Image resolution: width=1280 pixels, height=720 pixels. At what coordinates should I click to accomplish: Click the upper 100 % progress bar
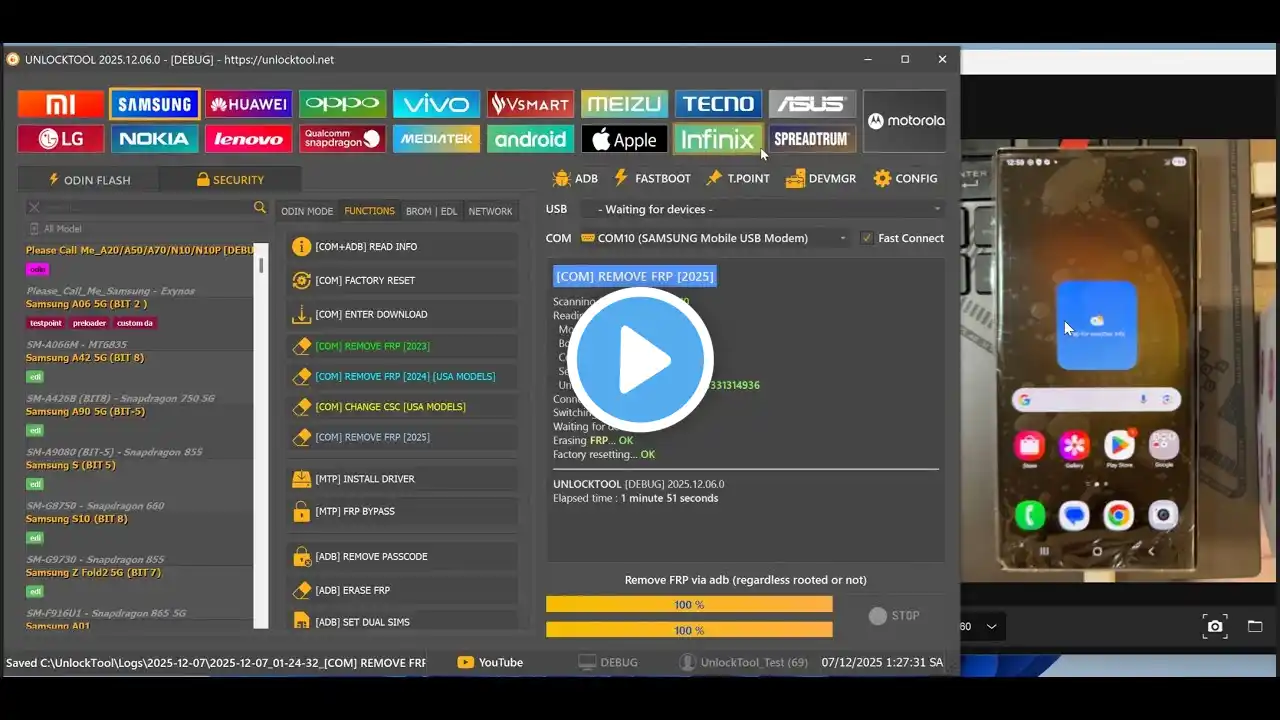tap(689, 604)
